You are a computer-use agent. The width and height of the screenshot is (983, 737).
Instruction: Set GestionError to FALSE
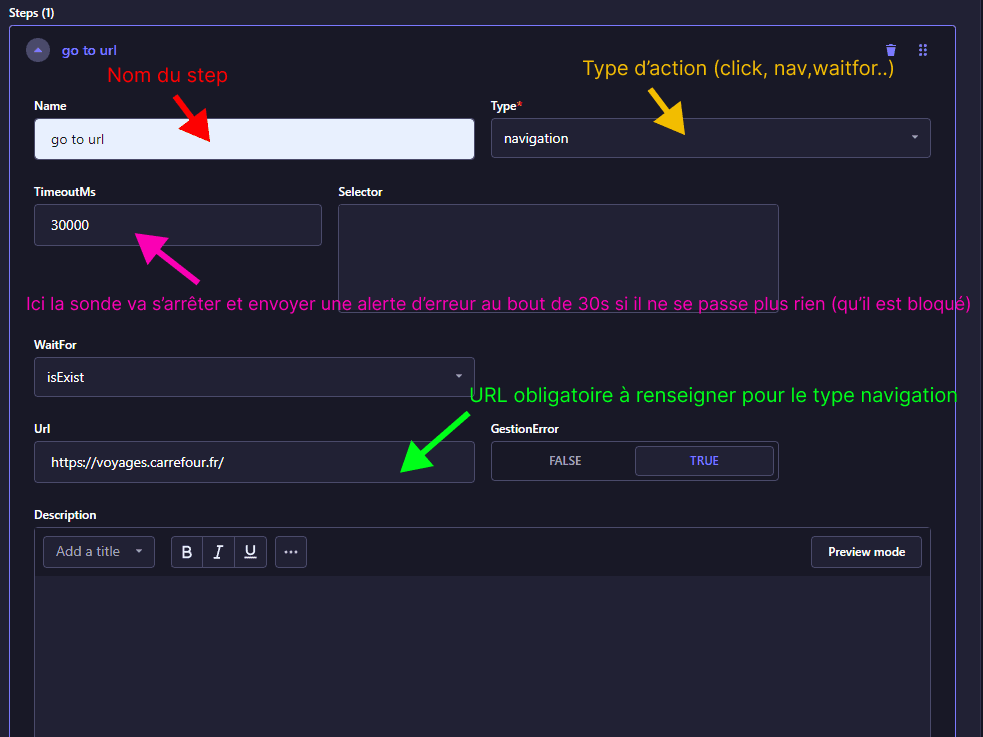(x=564, y=461)
